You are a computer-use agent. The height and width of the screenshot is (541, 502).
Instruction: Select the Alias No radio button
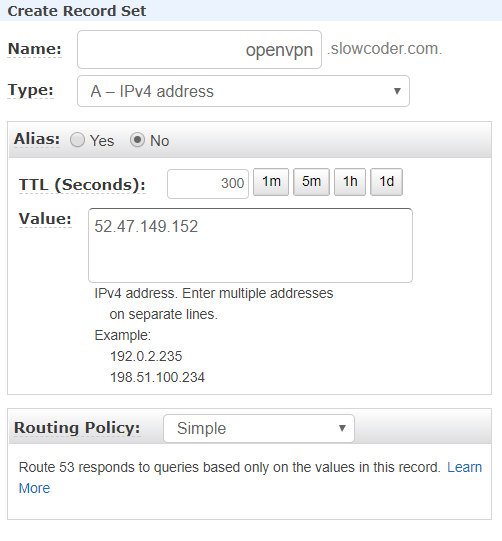137,140
